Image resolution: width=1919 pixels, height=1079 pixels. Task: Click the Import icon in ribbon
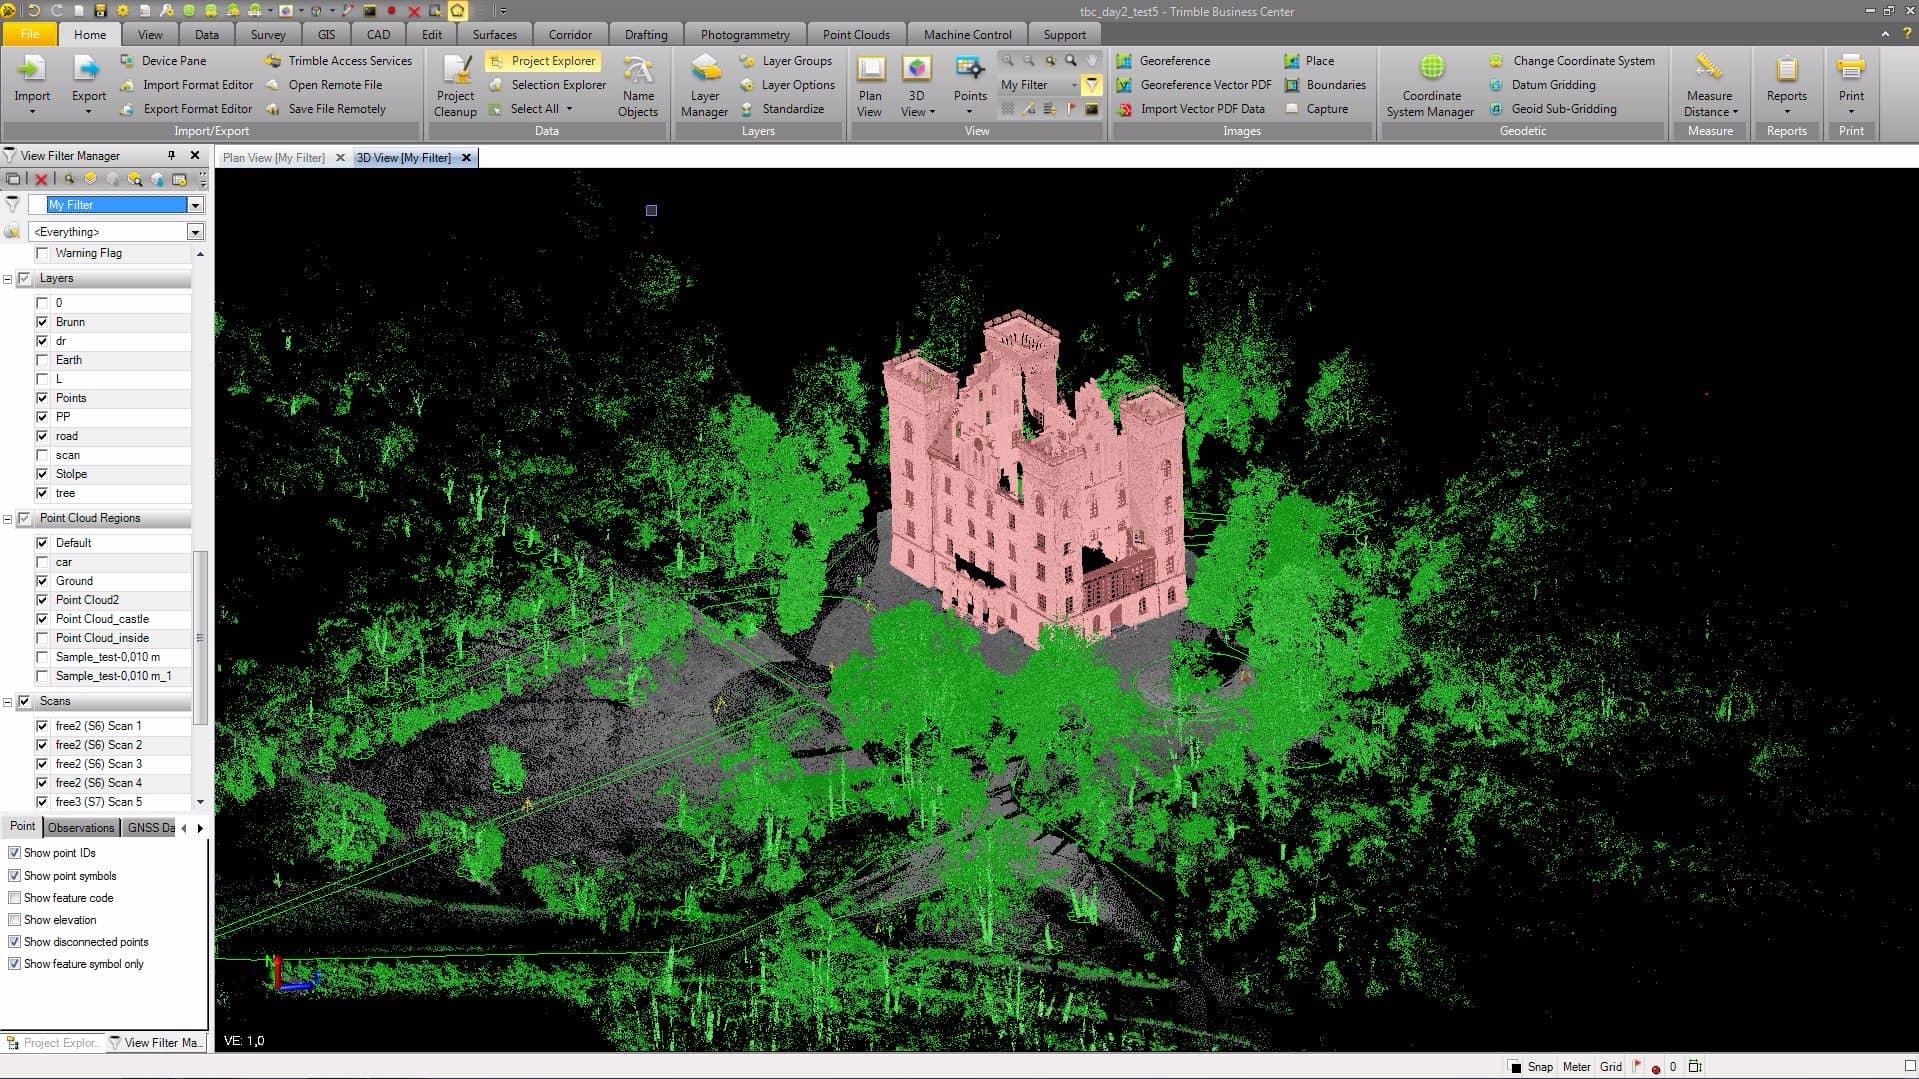pyautogui.click(x=32, y=69)
